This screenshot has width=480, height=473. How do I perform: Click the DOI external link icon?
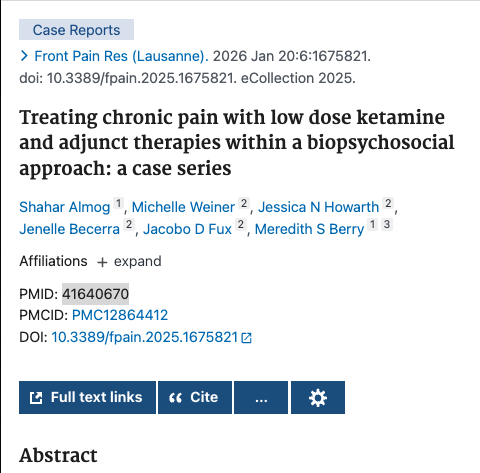[247, 338]
